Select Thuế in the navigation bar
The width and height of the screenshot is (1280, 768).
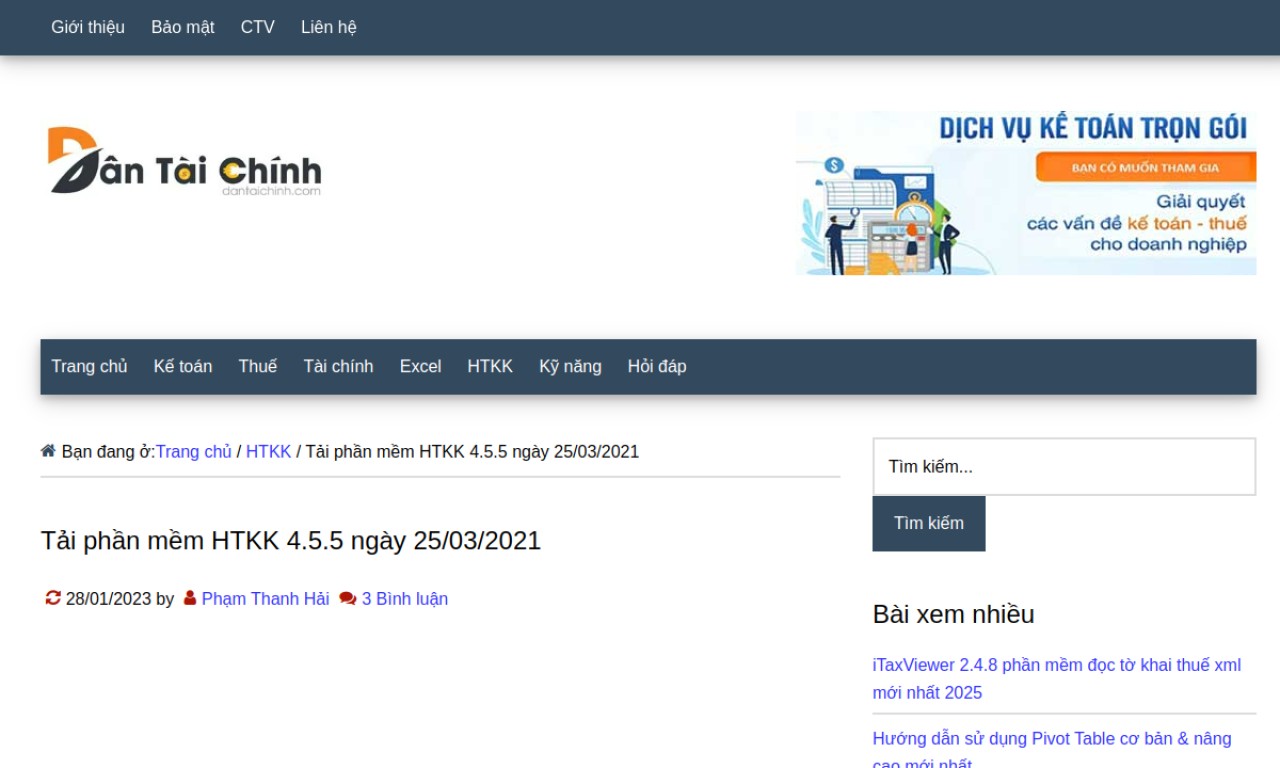coord(258,366)
